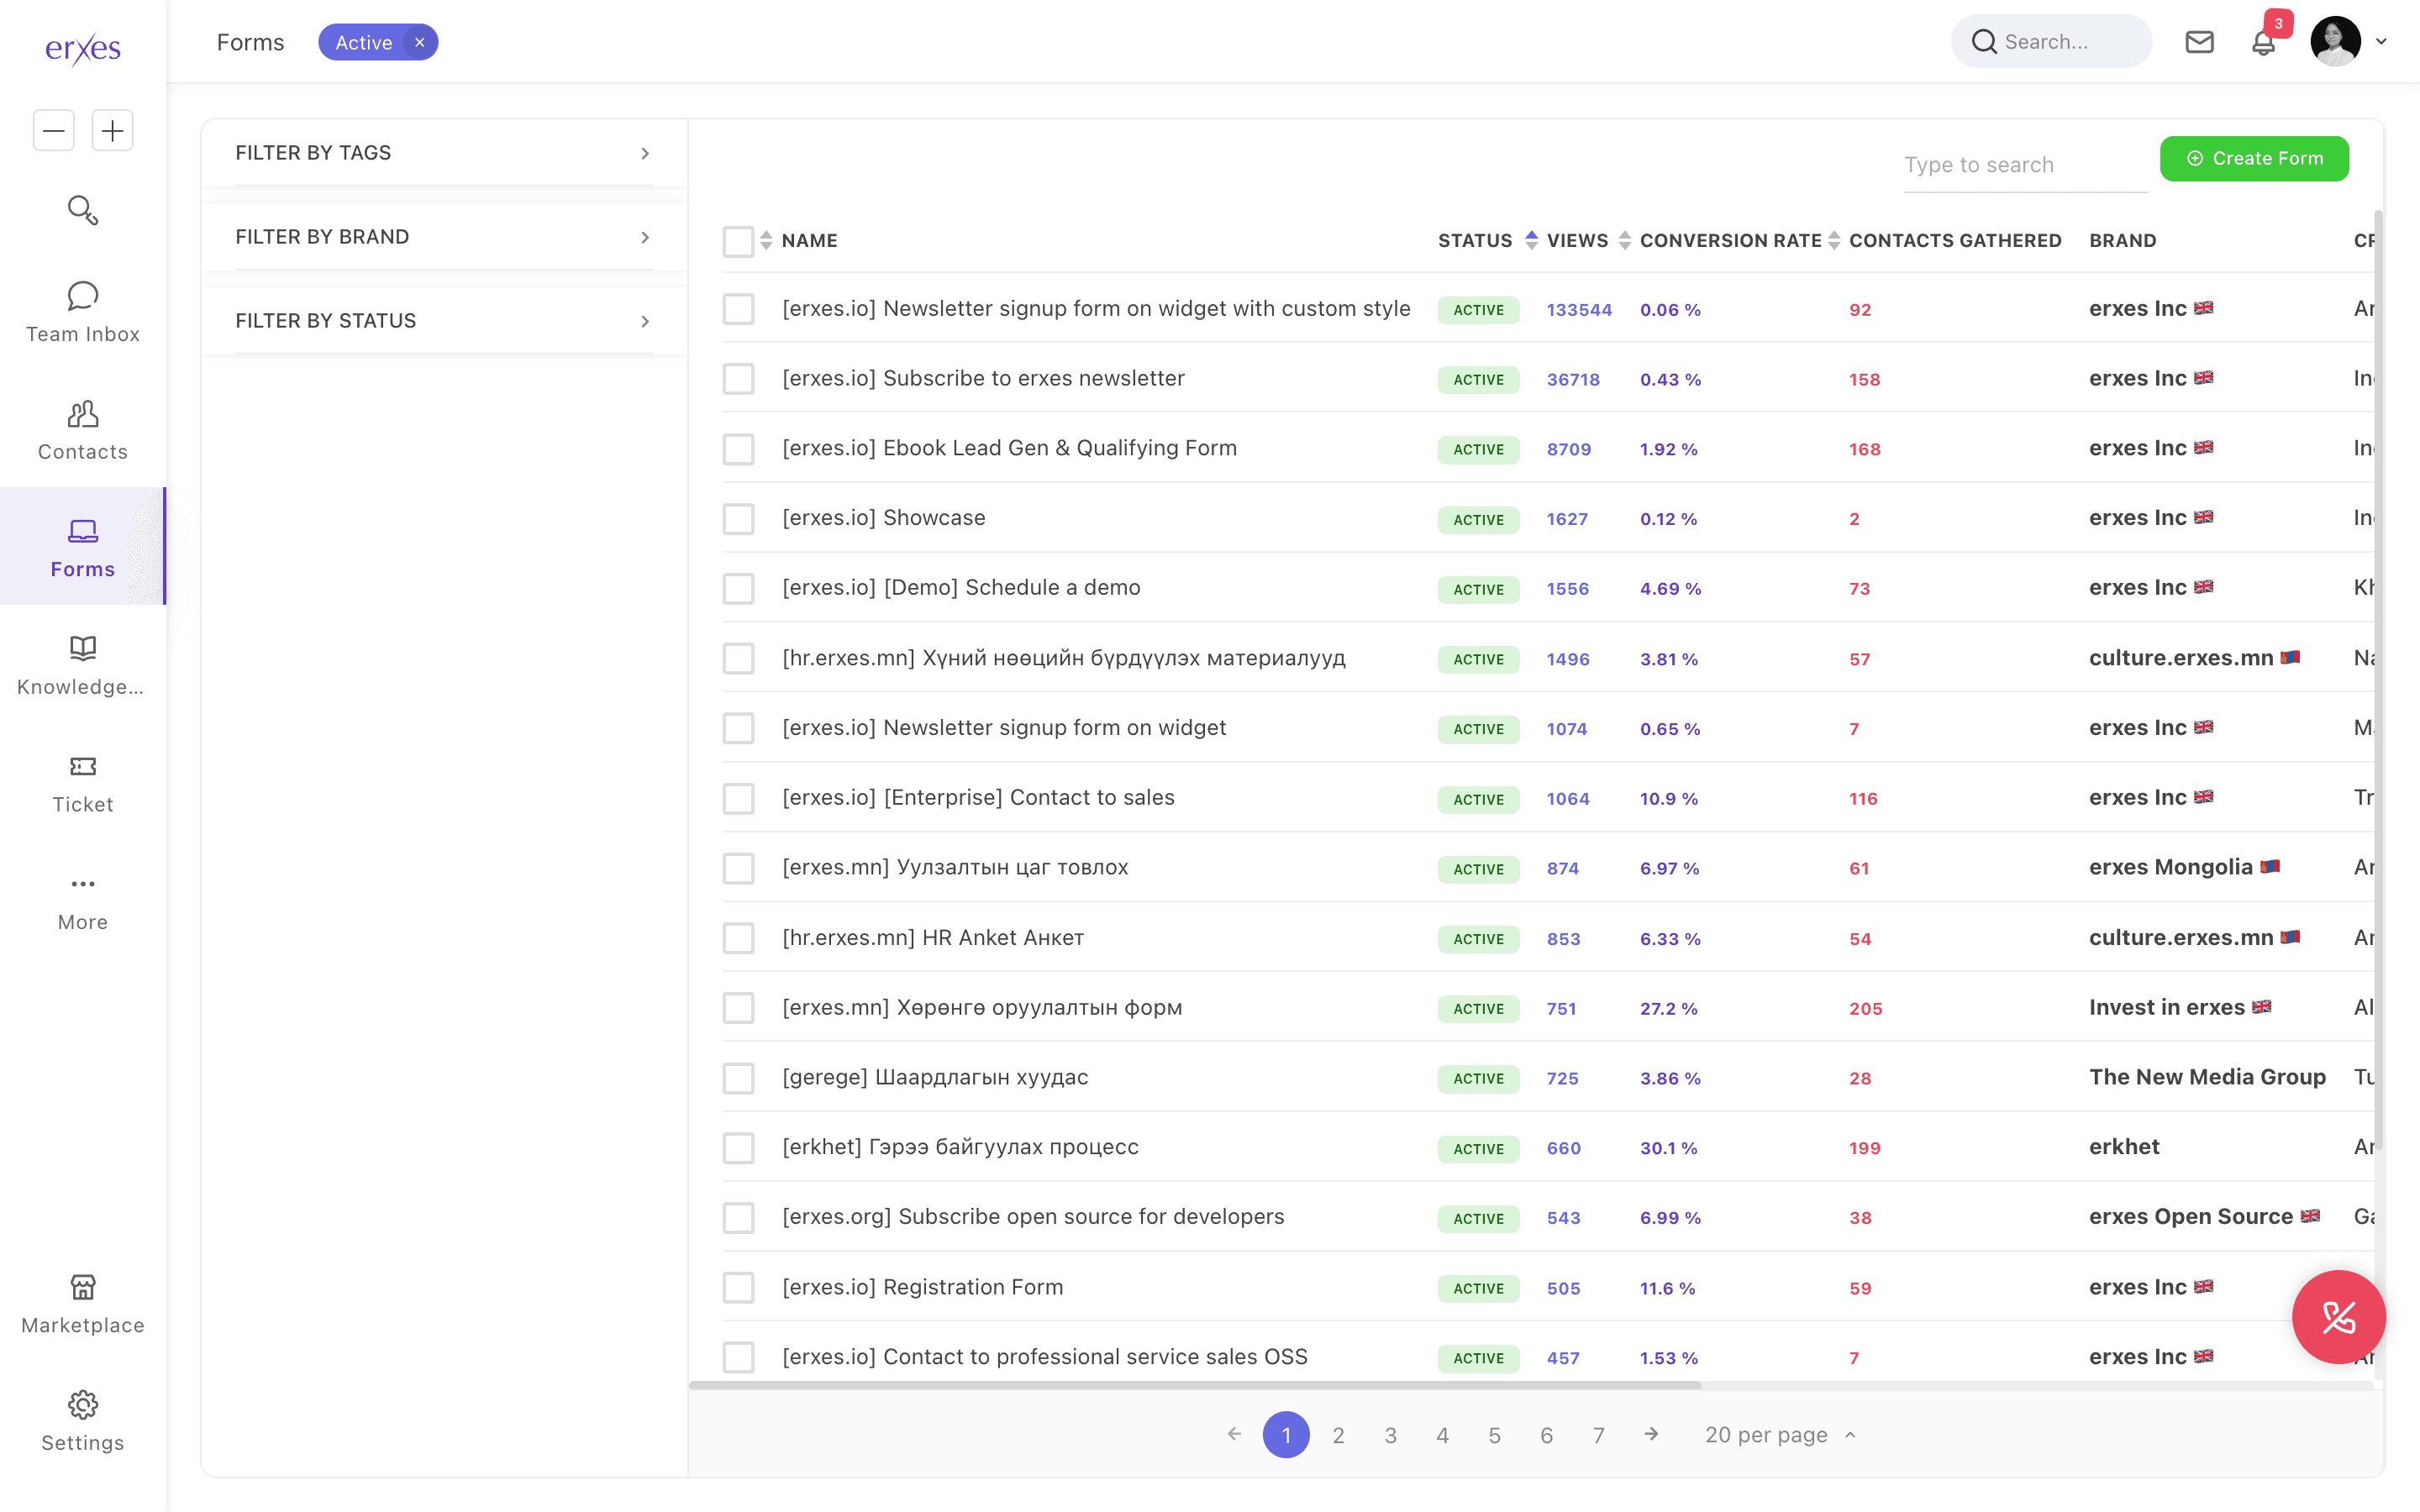Viewport: 2420px width, 1512px height.
Task: Click the red phone call widget
Action: [2338, 1317]
